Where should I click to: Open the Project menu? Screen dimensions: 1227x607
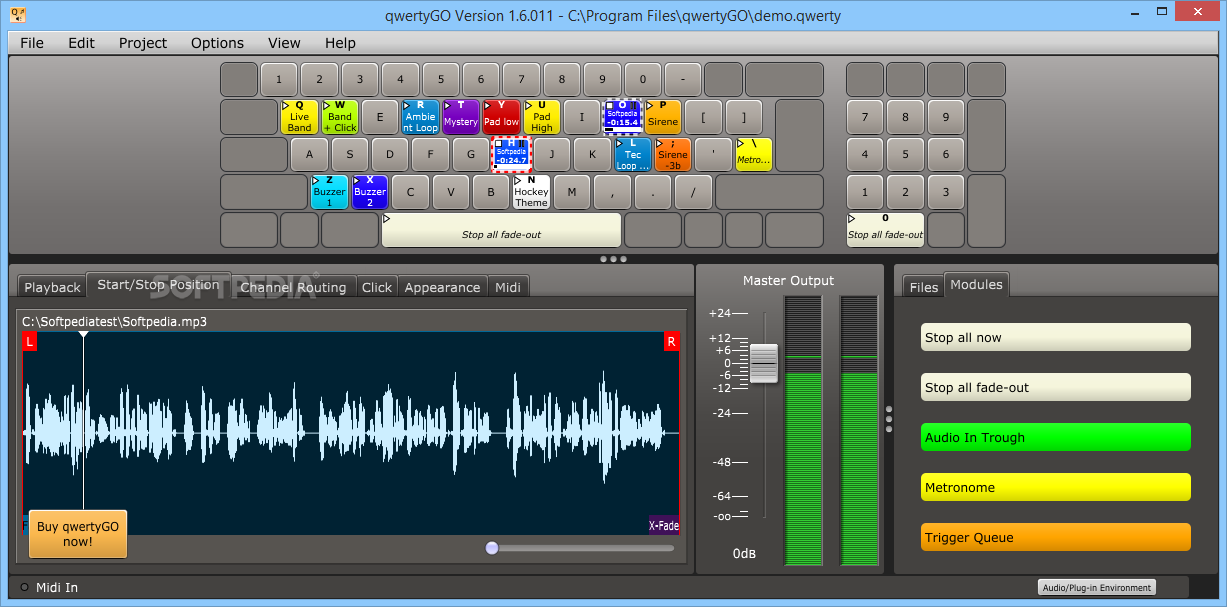pyautogui.click(x=143, y=43)
